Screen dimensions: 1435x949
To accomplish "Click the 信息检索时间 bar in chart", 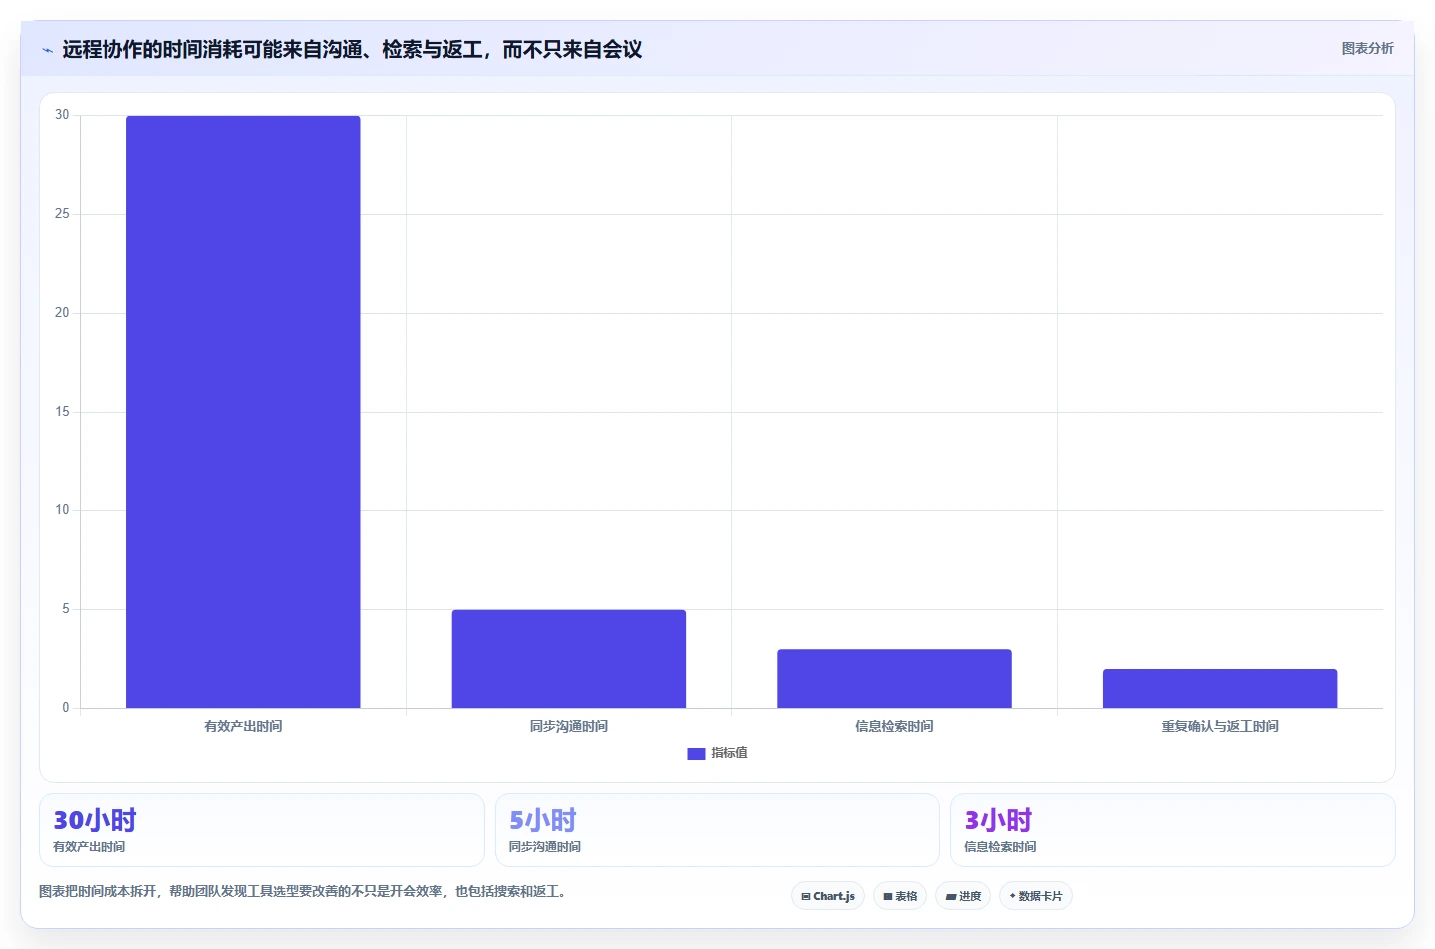I will pos(894,679).
